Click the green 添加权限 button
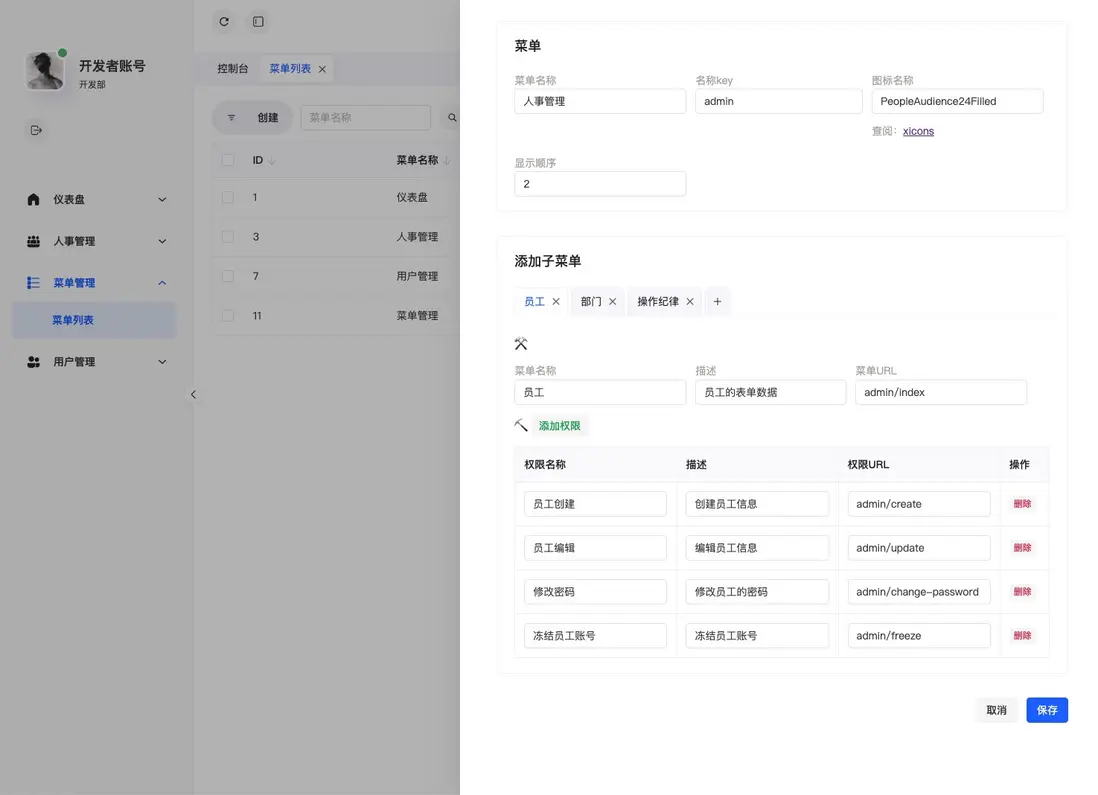The height and width of the screenshot is (795, 1098). tap(560, 426)
